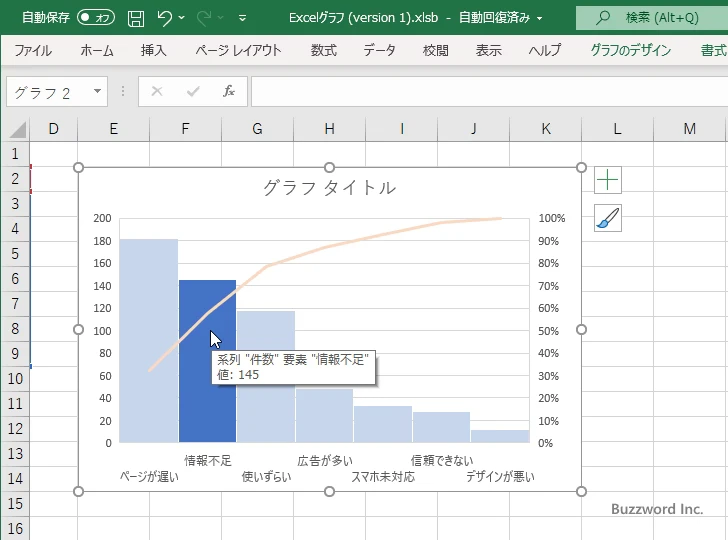Select row 15 header

pos(15,503)
